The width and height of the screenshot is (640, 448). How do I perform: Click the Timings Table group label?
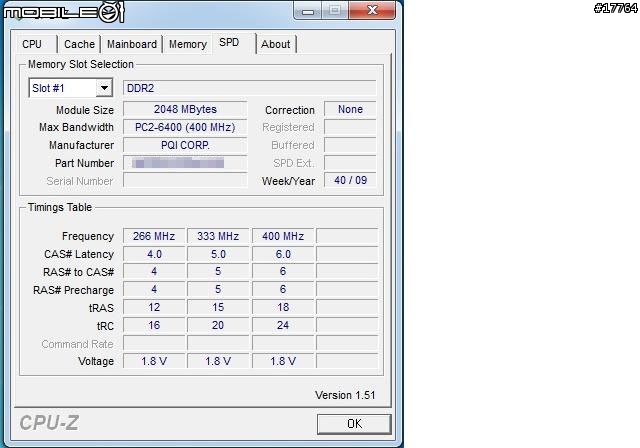point(60,207)
